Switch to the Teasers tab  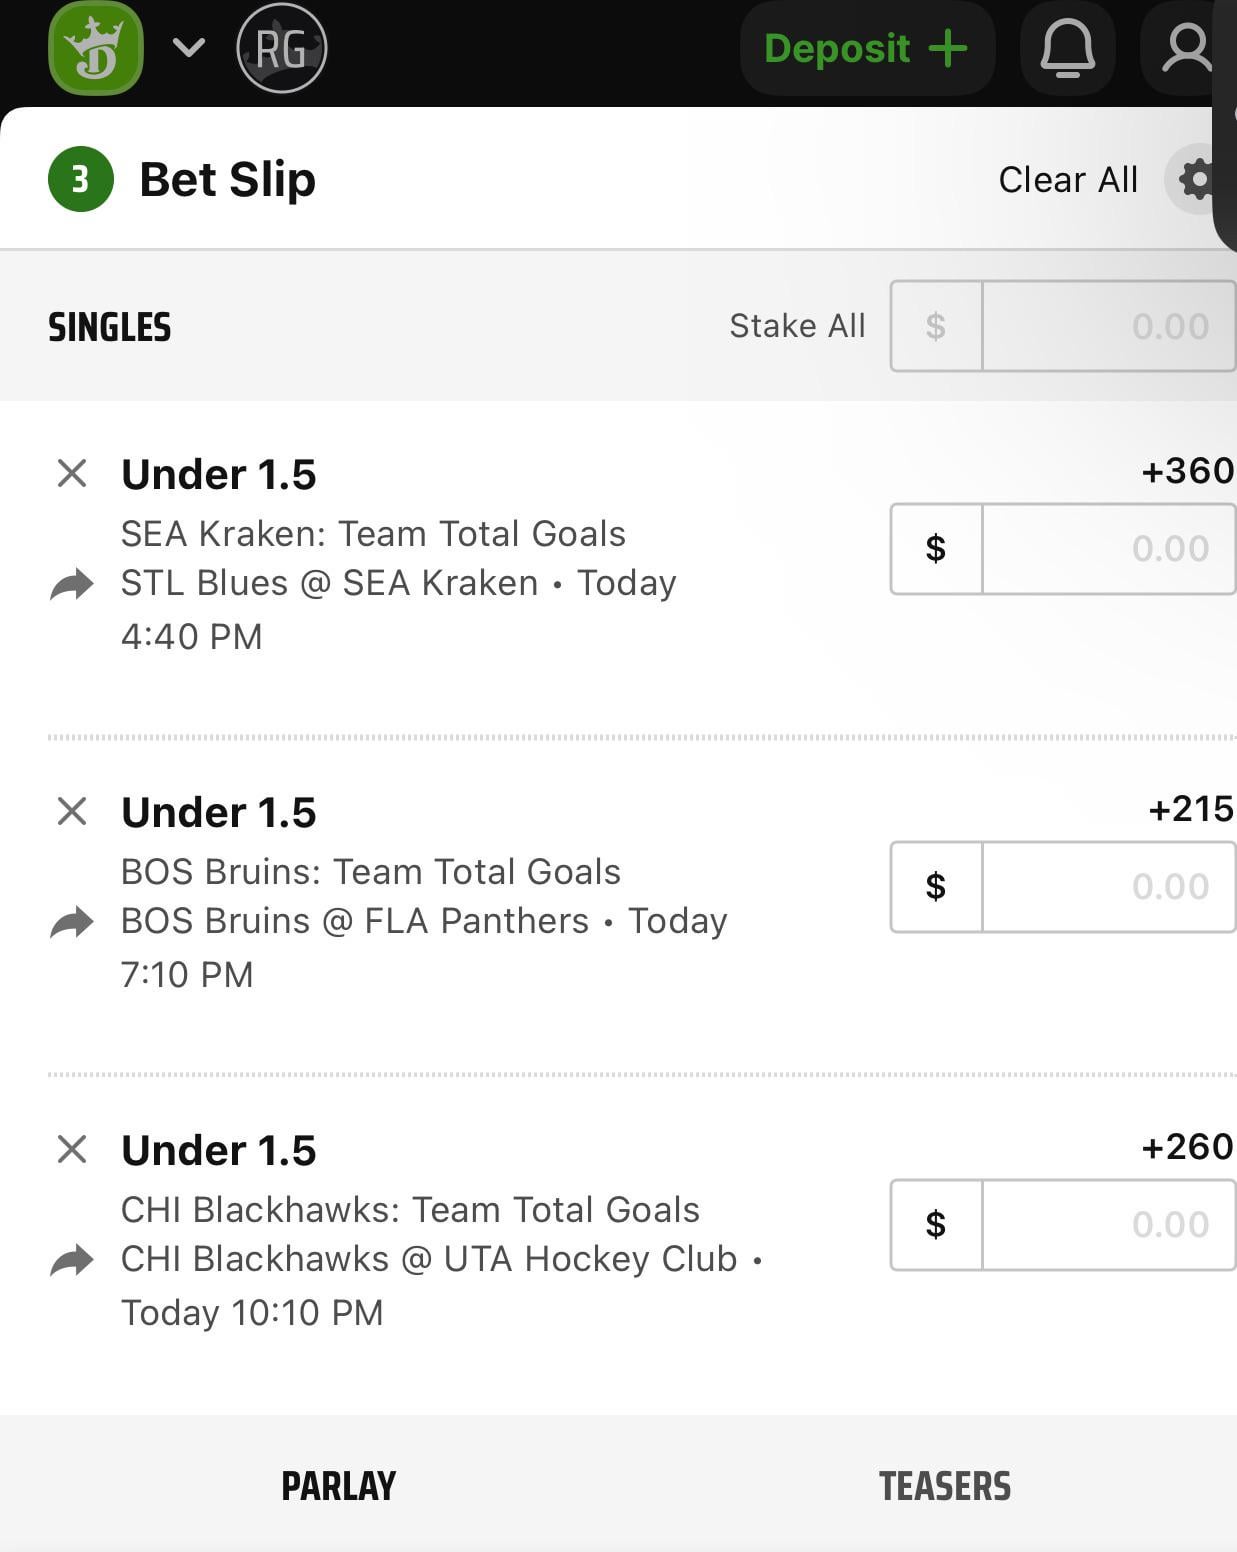tap(945, 1486)
